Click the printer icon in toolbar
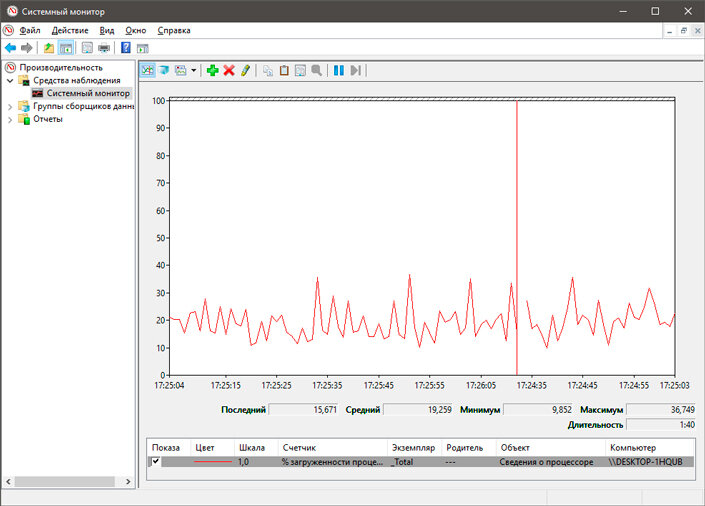Image resolution: width=705 pixels, height=506 pixels. [x=104, y=47]
